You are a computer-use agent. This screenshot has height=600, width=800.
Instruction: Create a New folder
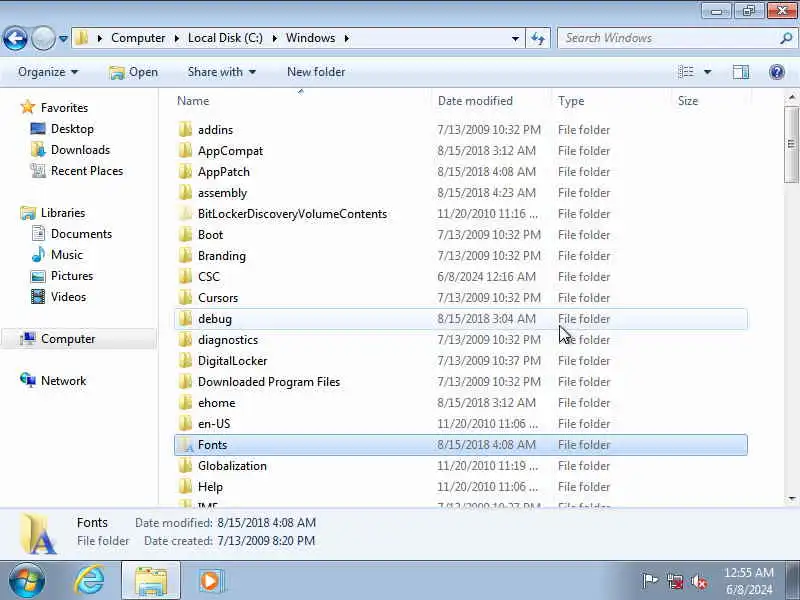click(x=316, y=72)
